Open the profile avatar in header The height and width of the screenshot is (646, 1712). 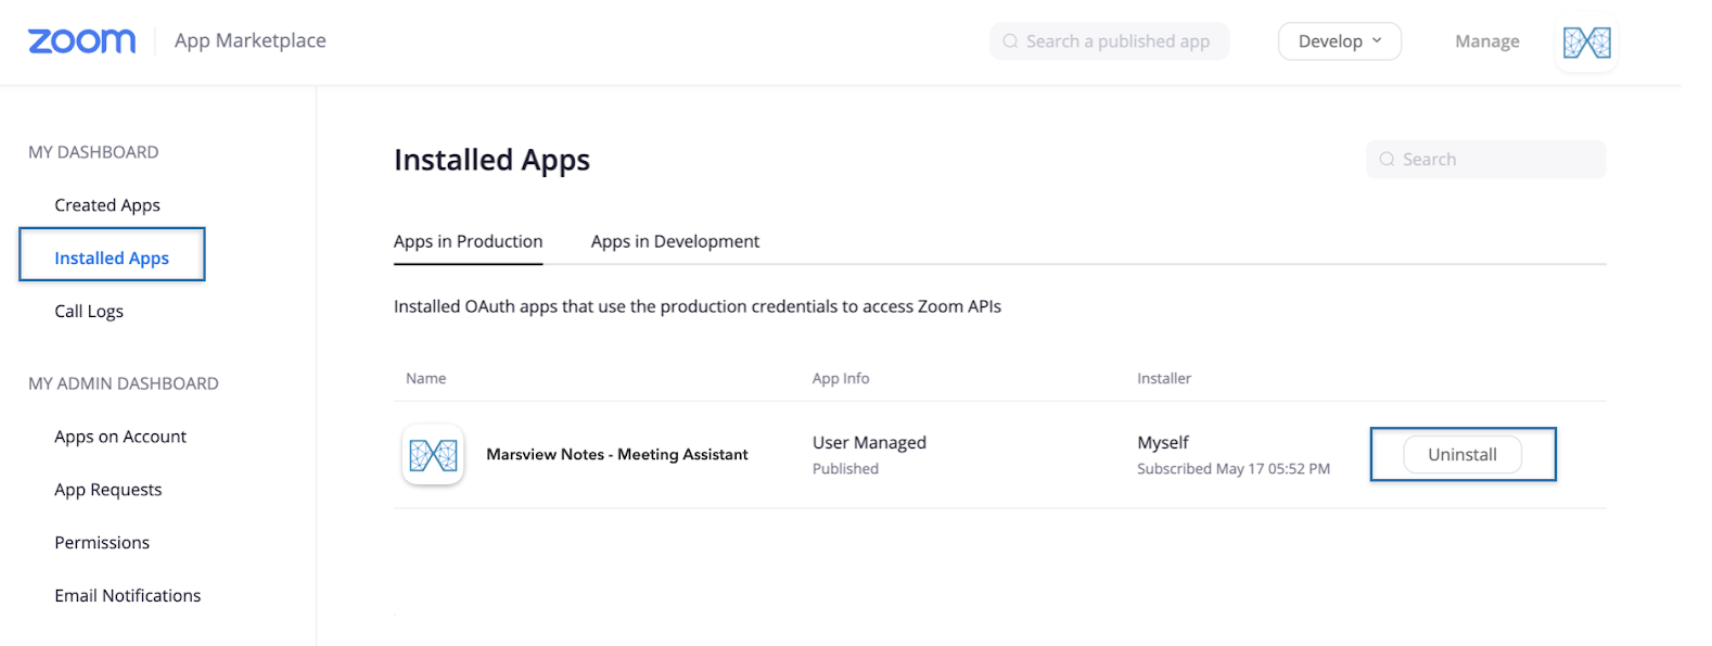pos(1587,42)
